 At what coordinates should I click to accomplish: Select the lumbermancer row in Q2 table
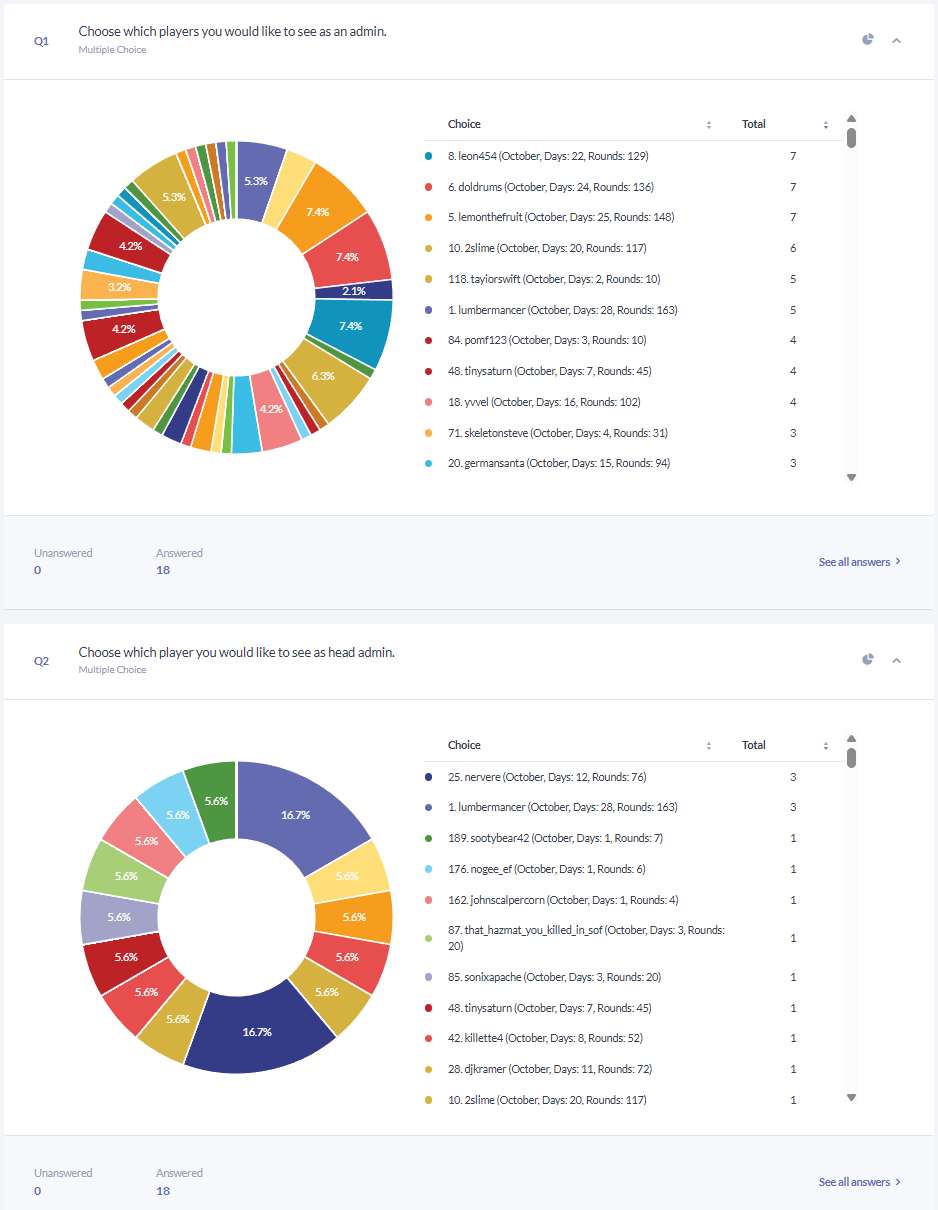tap(626, 807)
